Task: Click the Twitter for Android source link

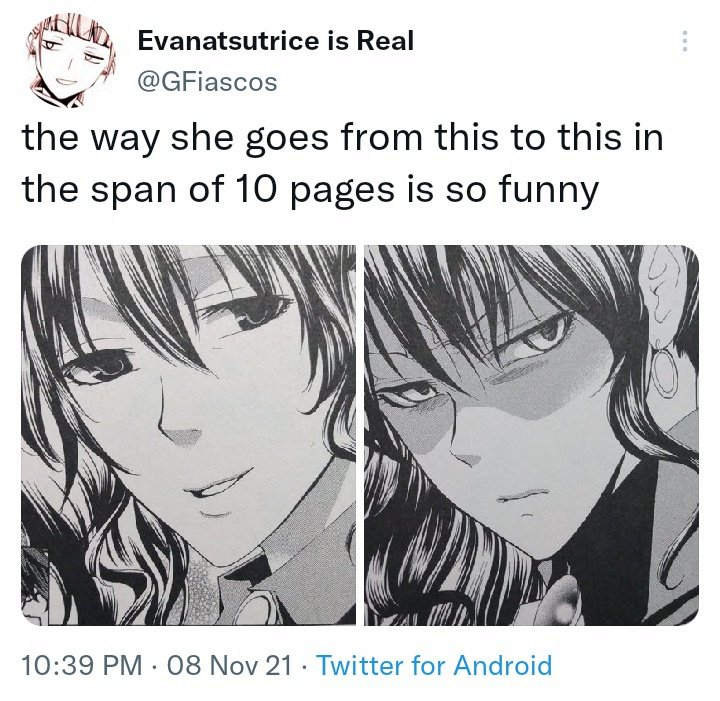Action: [x=434, y=665]
